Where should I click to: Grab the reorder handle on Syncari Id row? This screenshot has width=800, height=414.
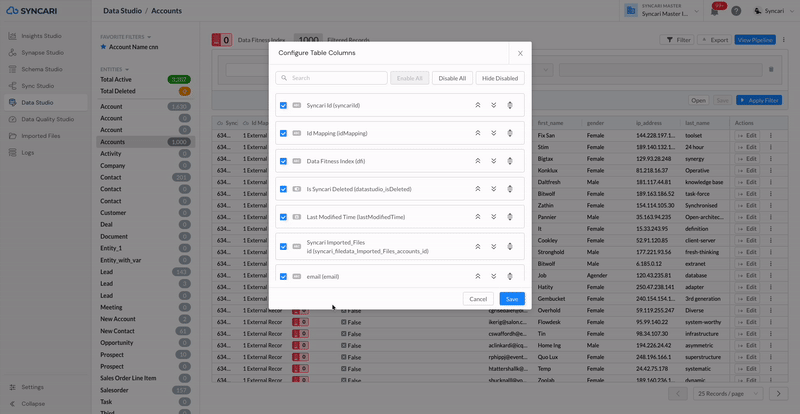coord(509,105)
